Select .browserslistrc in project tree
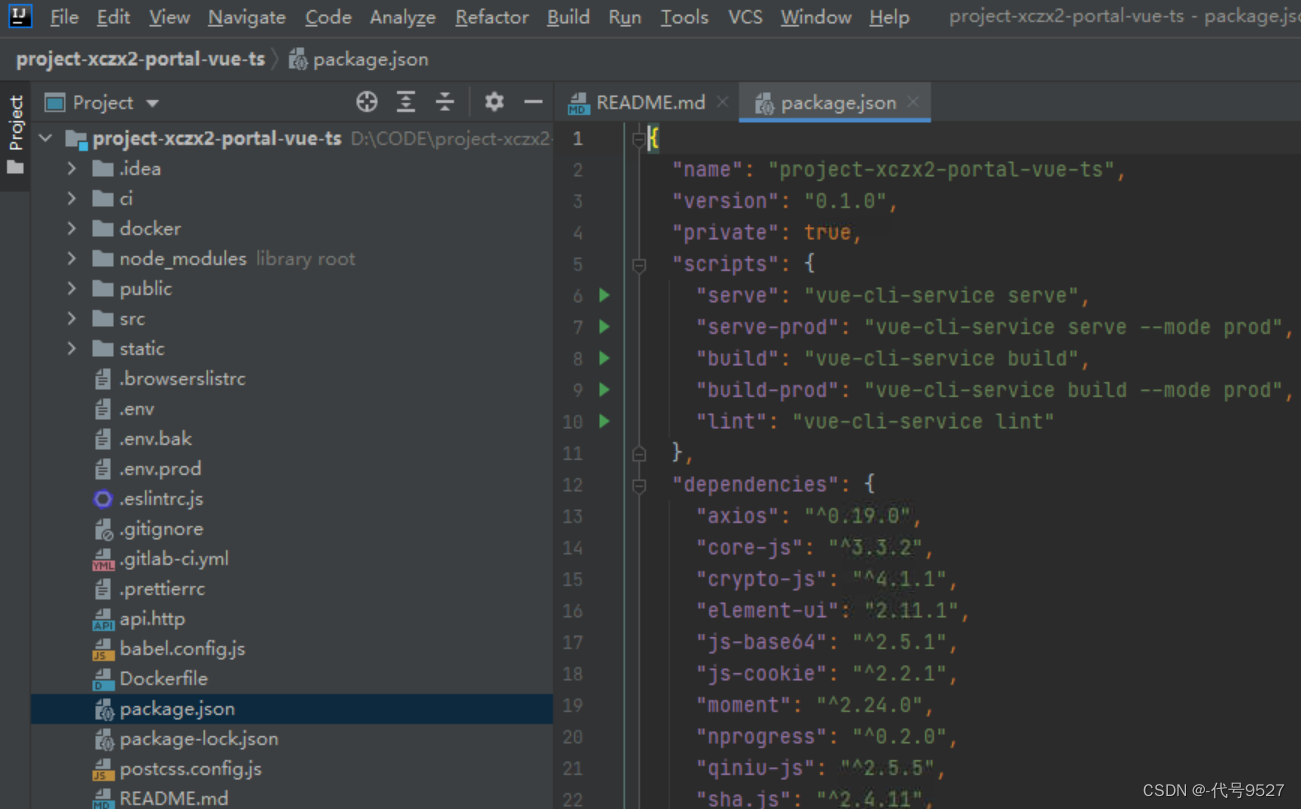This screenshot has width=1301, height=809. pyautogui.click(x=182, y=379)
